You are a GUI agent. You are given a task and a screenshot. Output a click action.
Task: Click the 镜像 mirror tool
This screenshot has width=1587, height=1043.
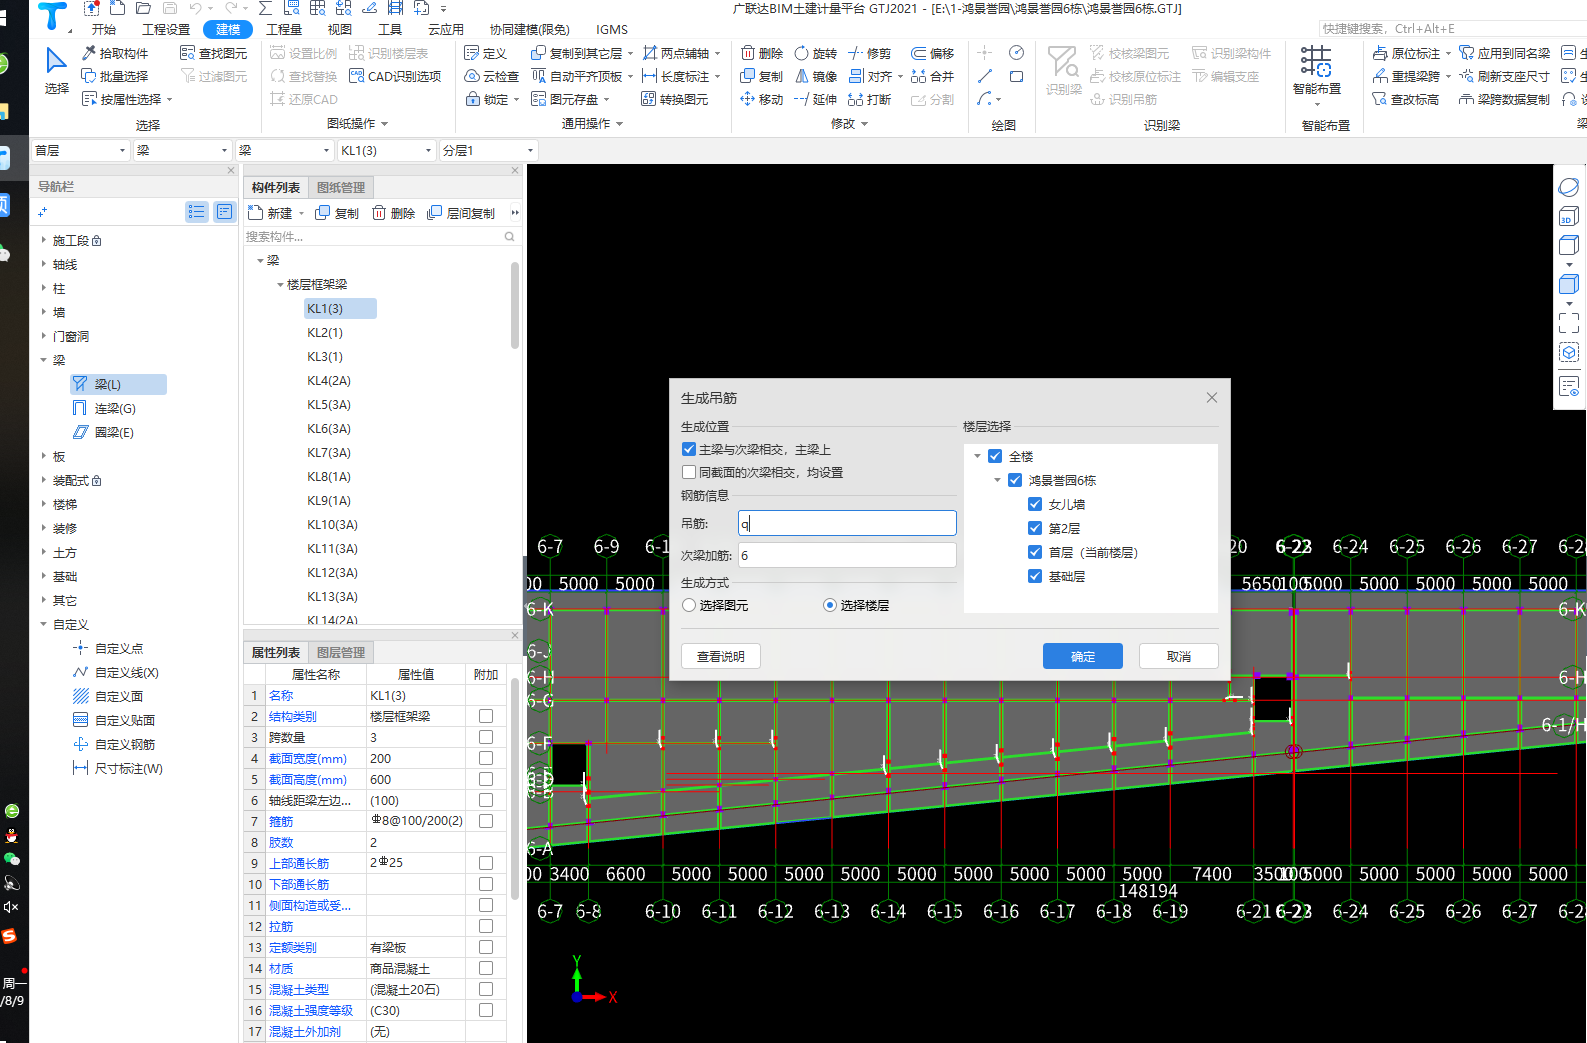(x=816, y=76)
